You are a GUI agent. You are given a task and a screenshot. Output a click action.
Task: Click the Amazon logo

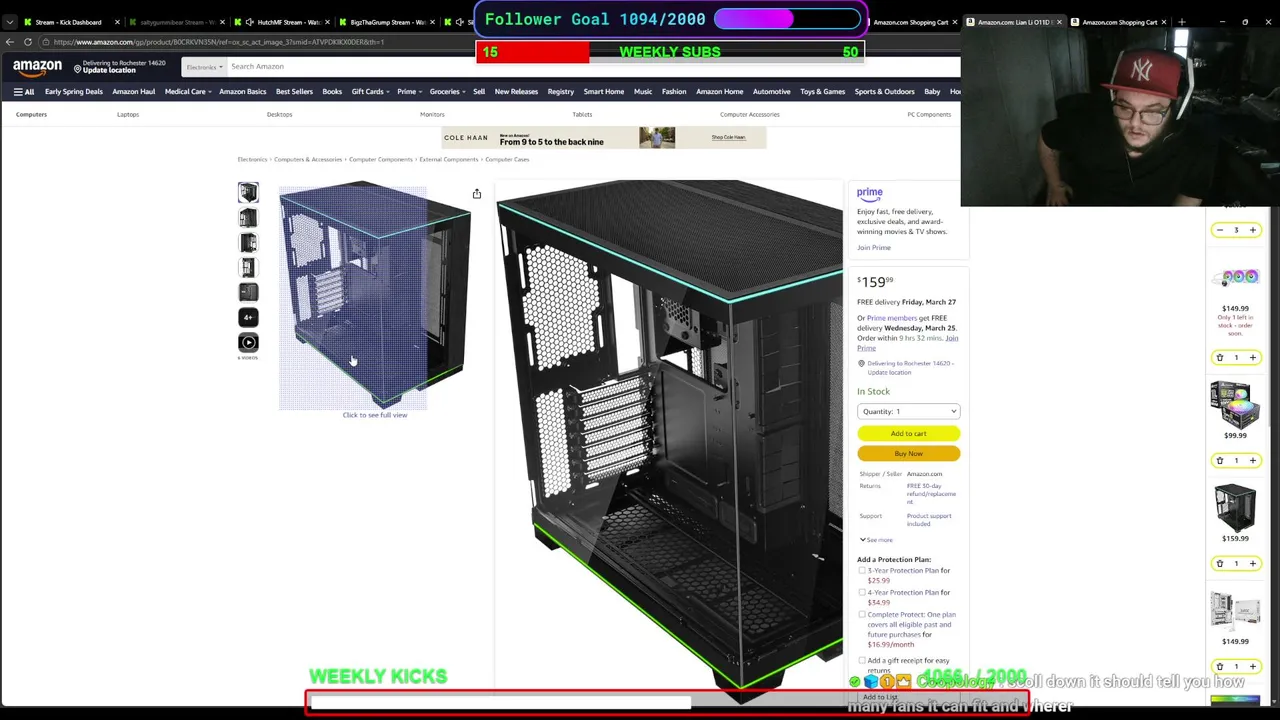tap(37, 67)
